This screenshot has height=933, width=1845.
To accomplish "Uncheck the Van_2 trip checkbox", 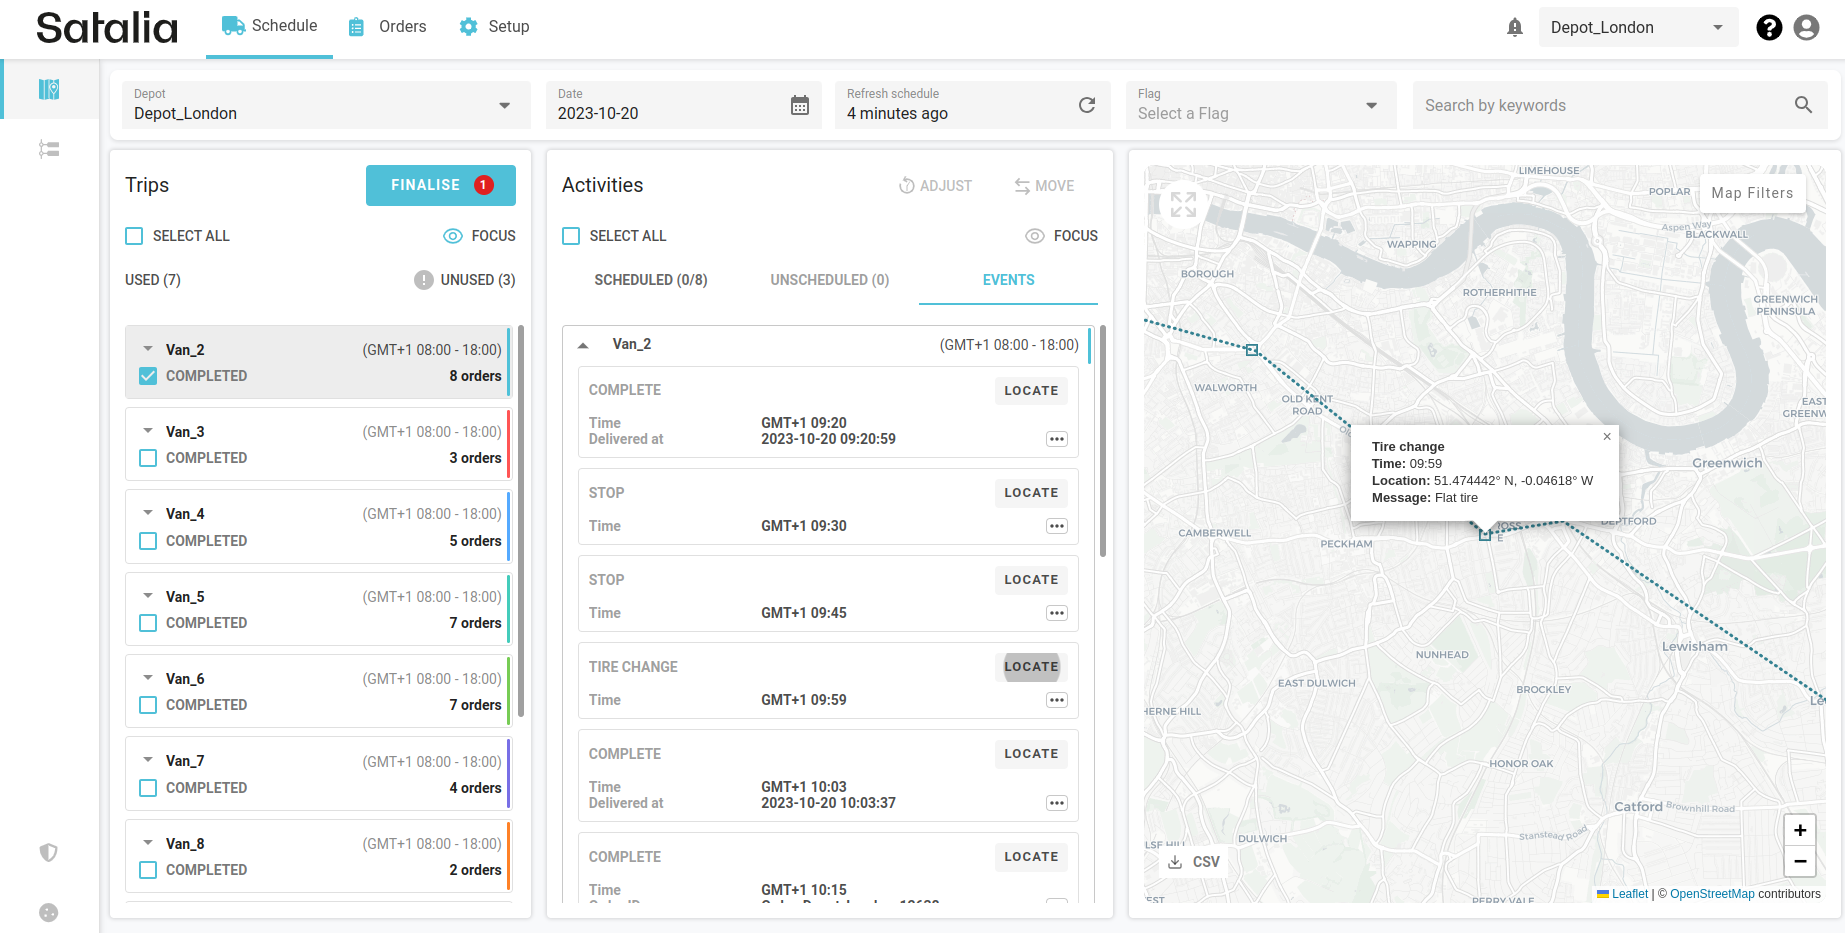I will click(148, 376).
